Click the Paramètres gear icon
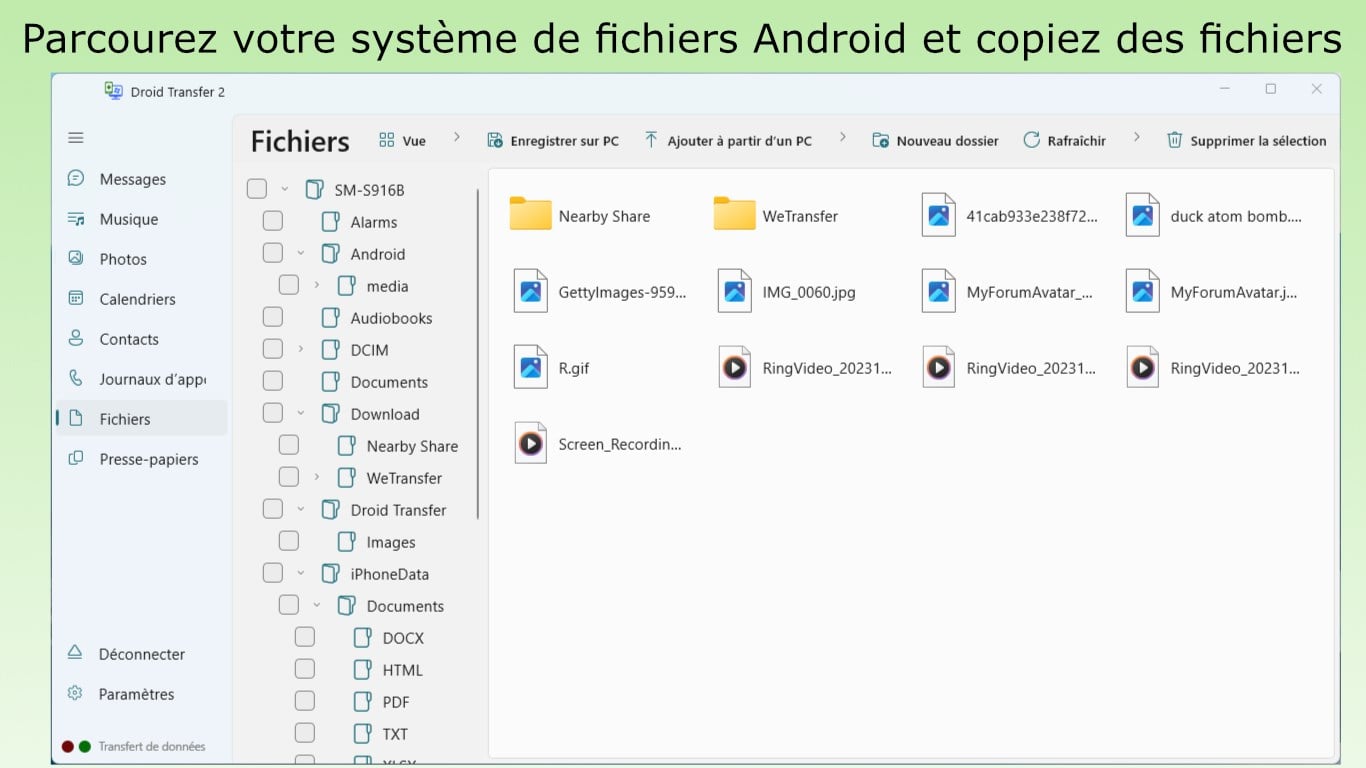 75,694
